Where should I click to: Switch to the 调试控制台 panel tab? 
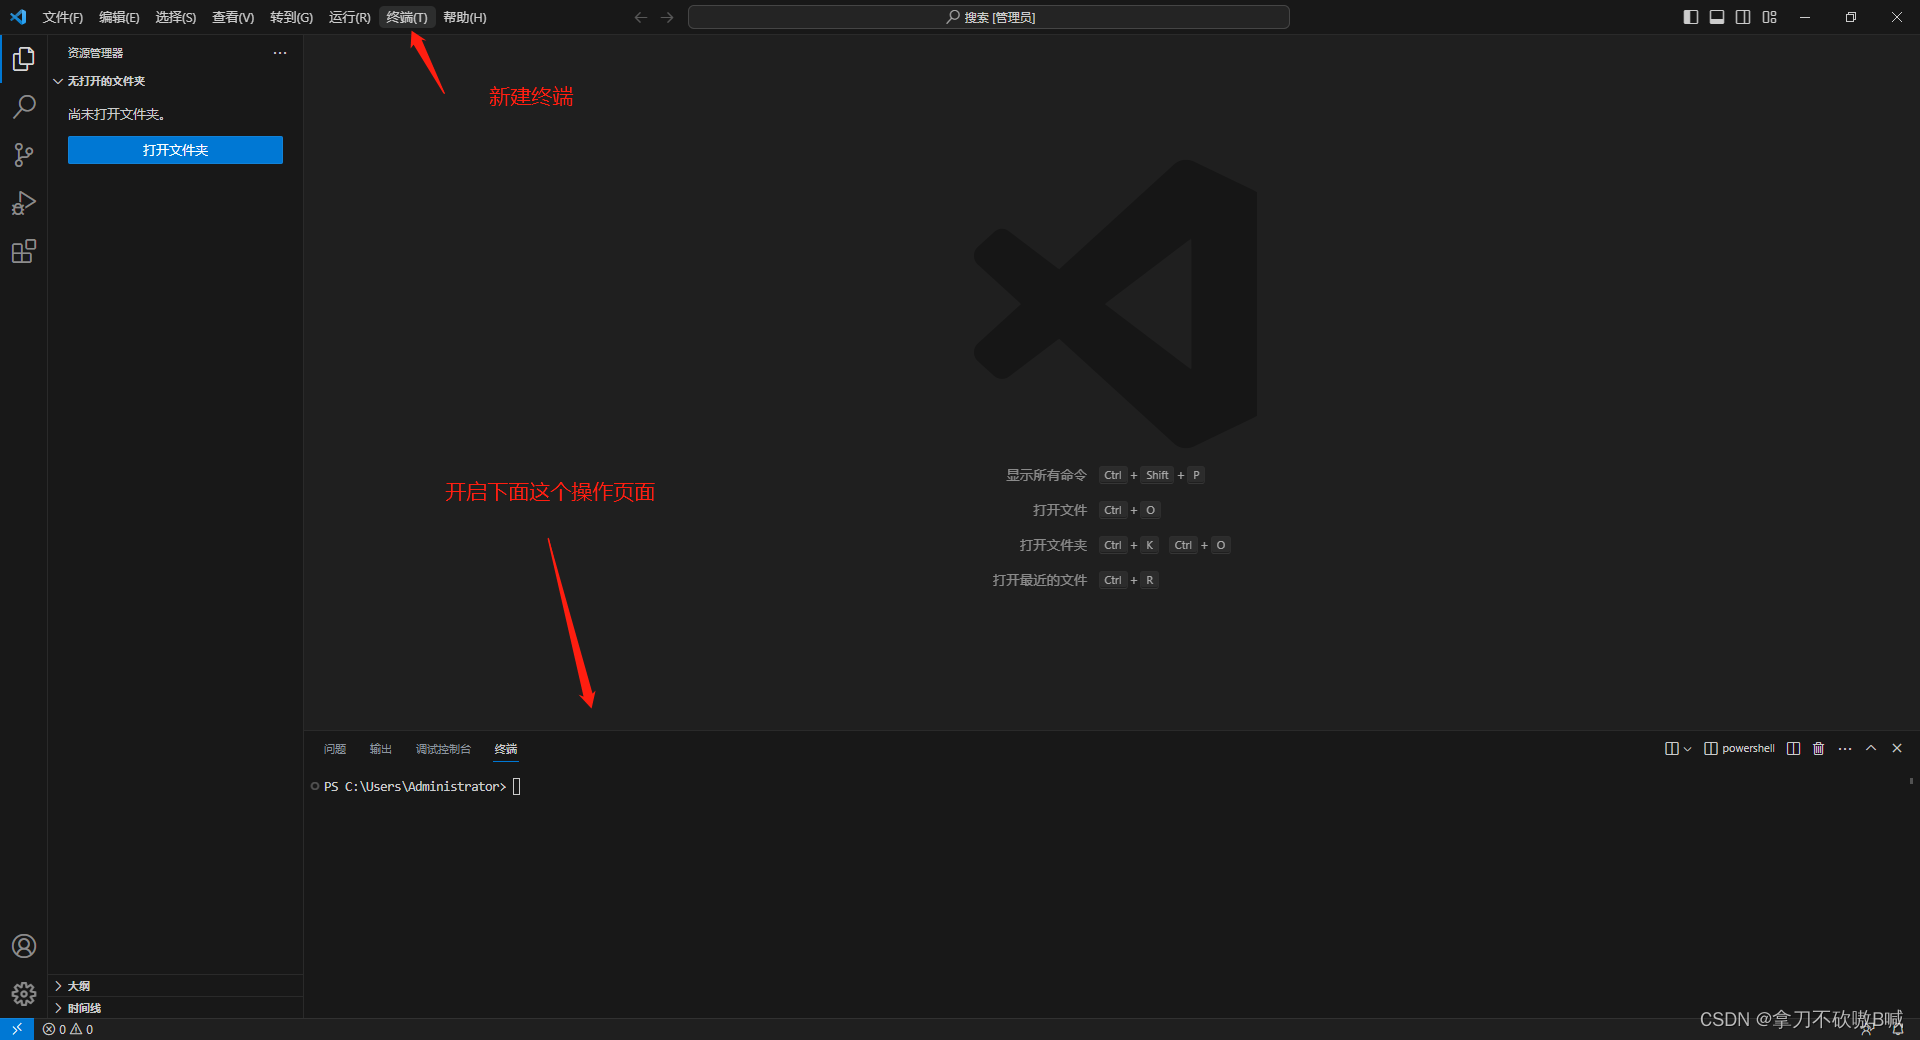tap(443, 749)
